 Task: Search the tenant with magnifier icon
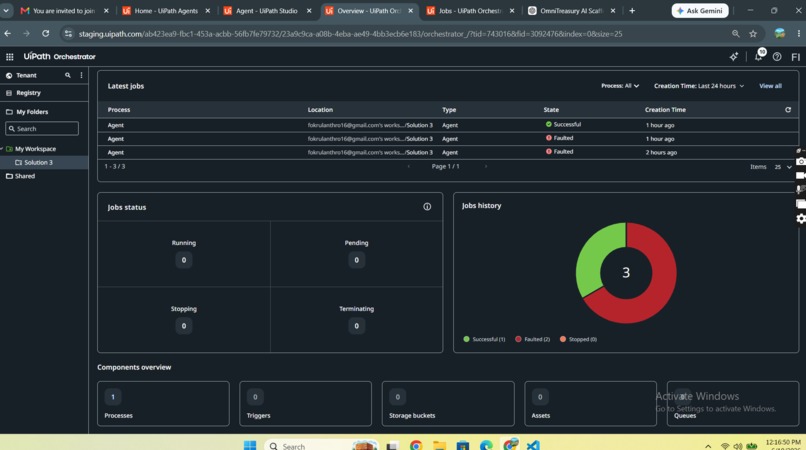67,75
